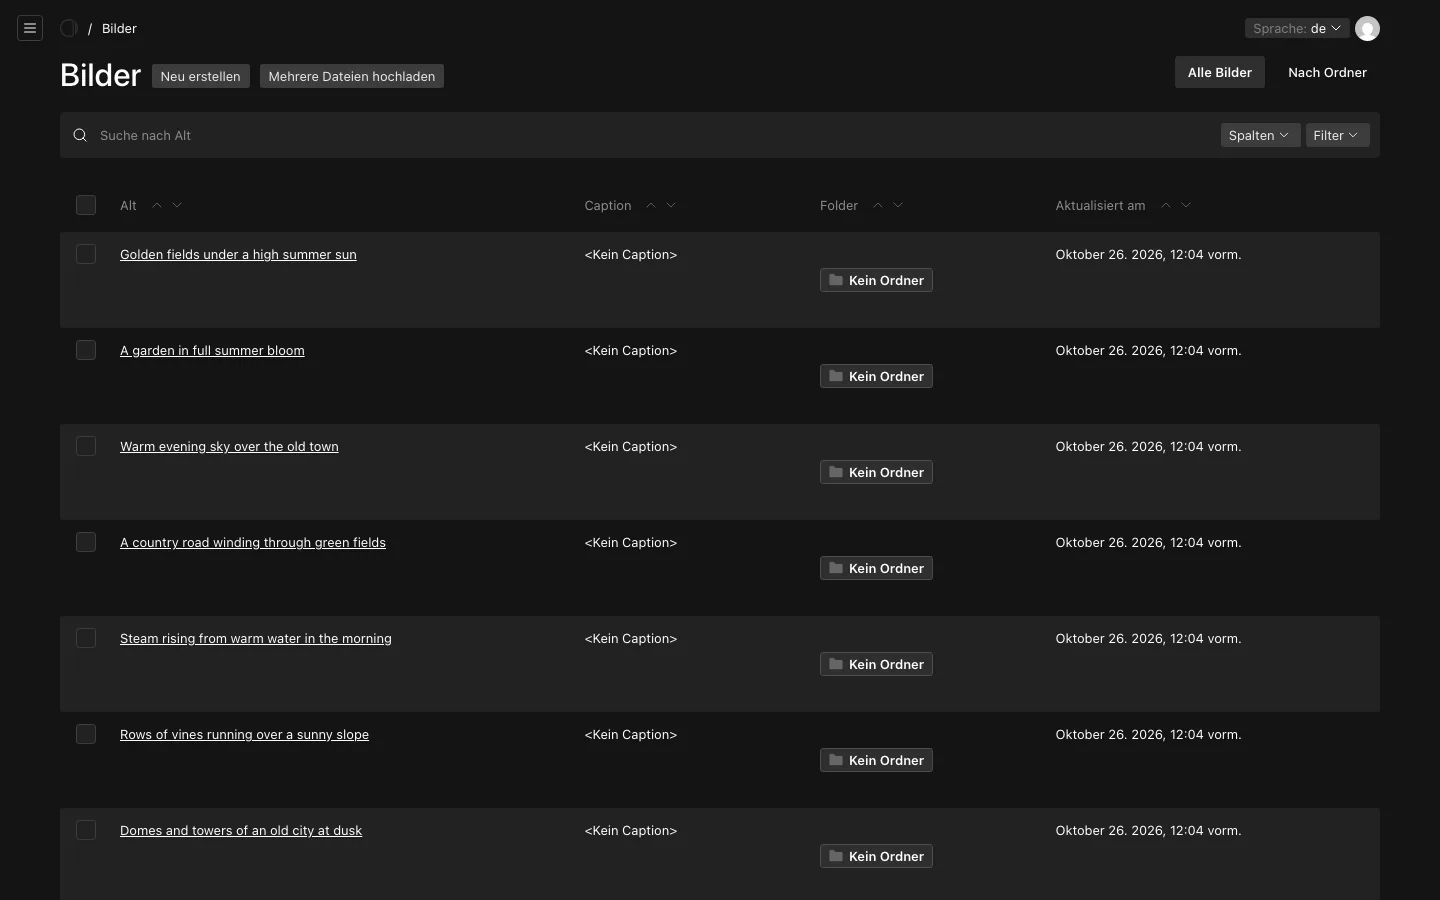Click the Bilder breadcrumb item

[x=119, y=28]
